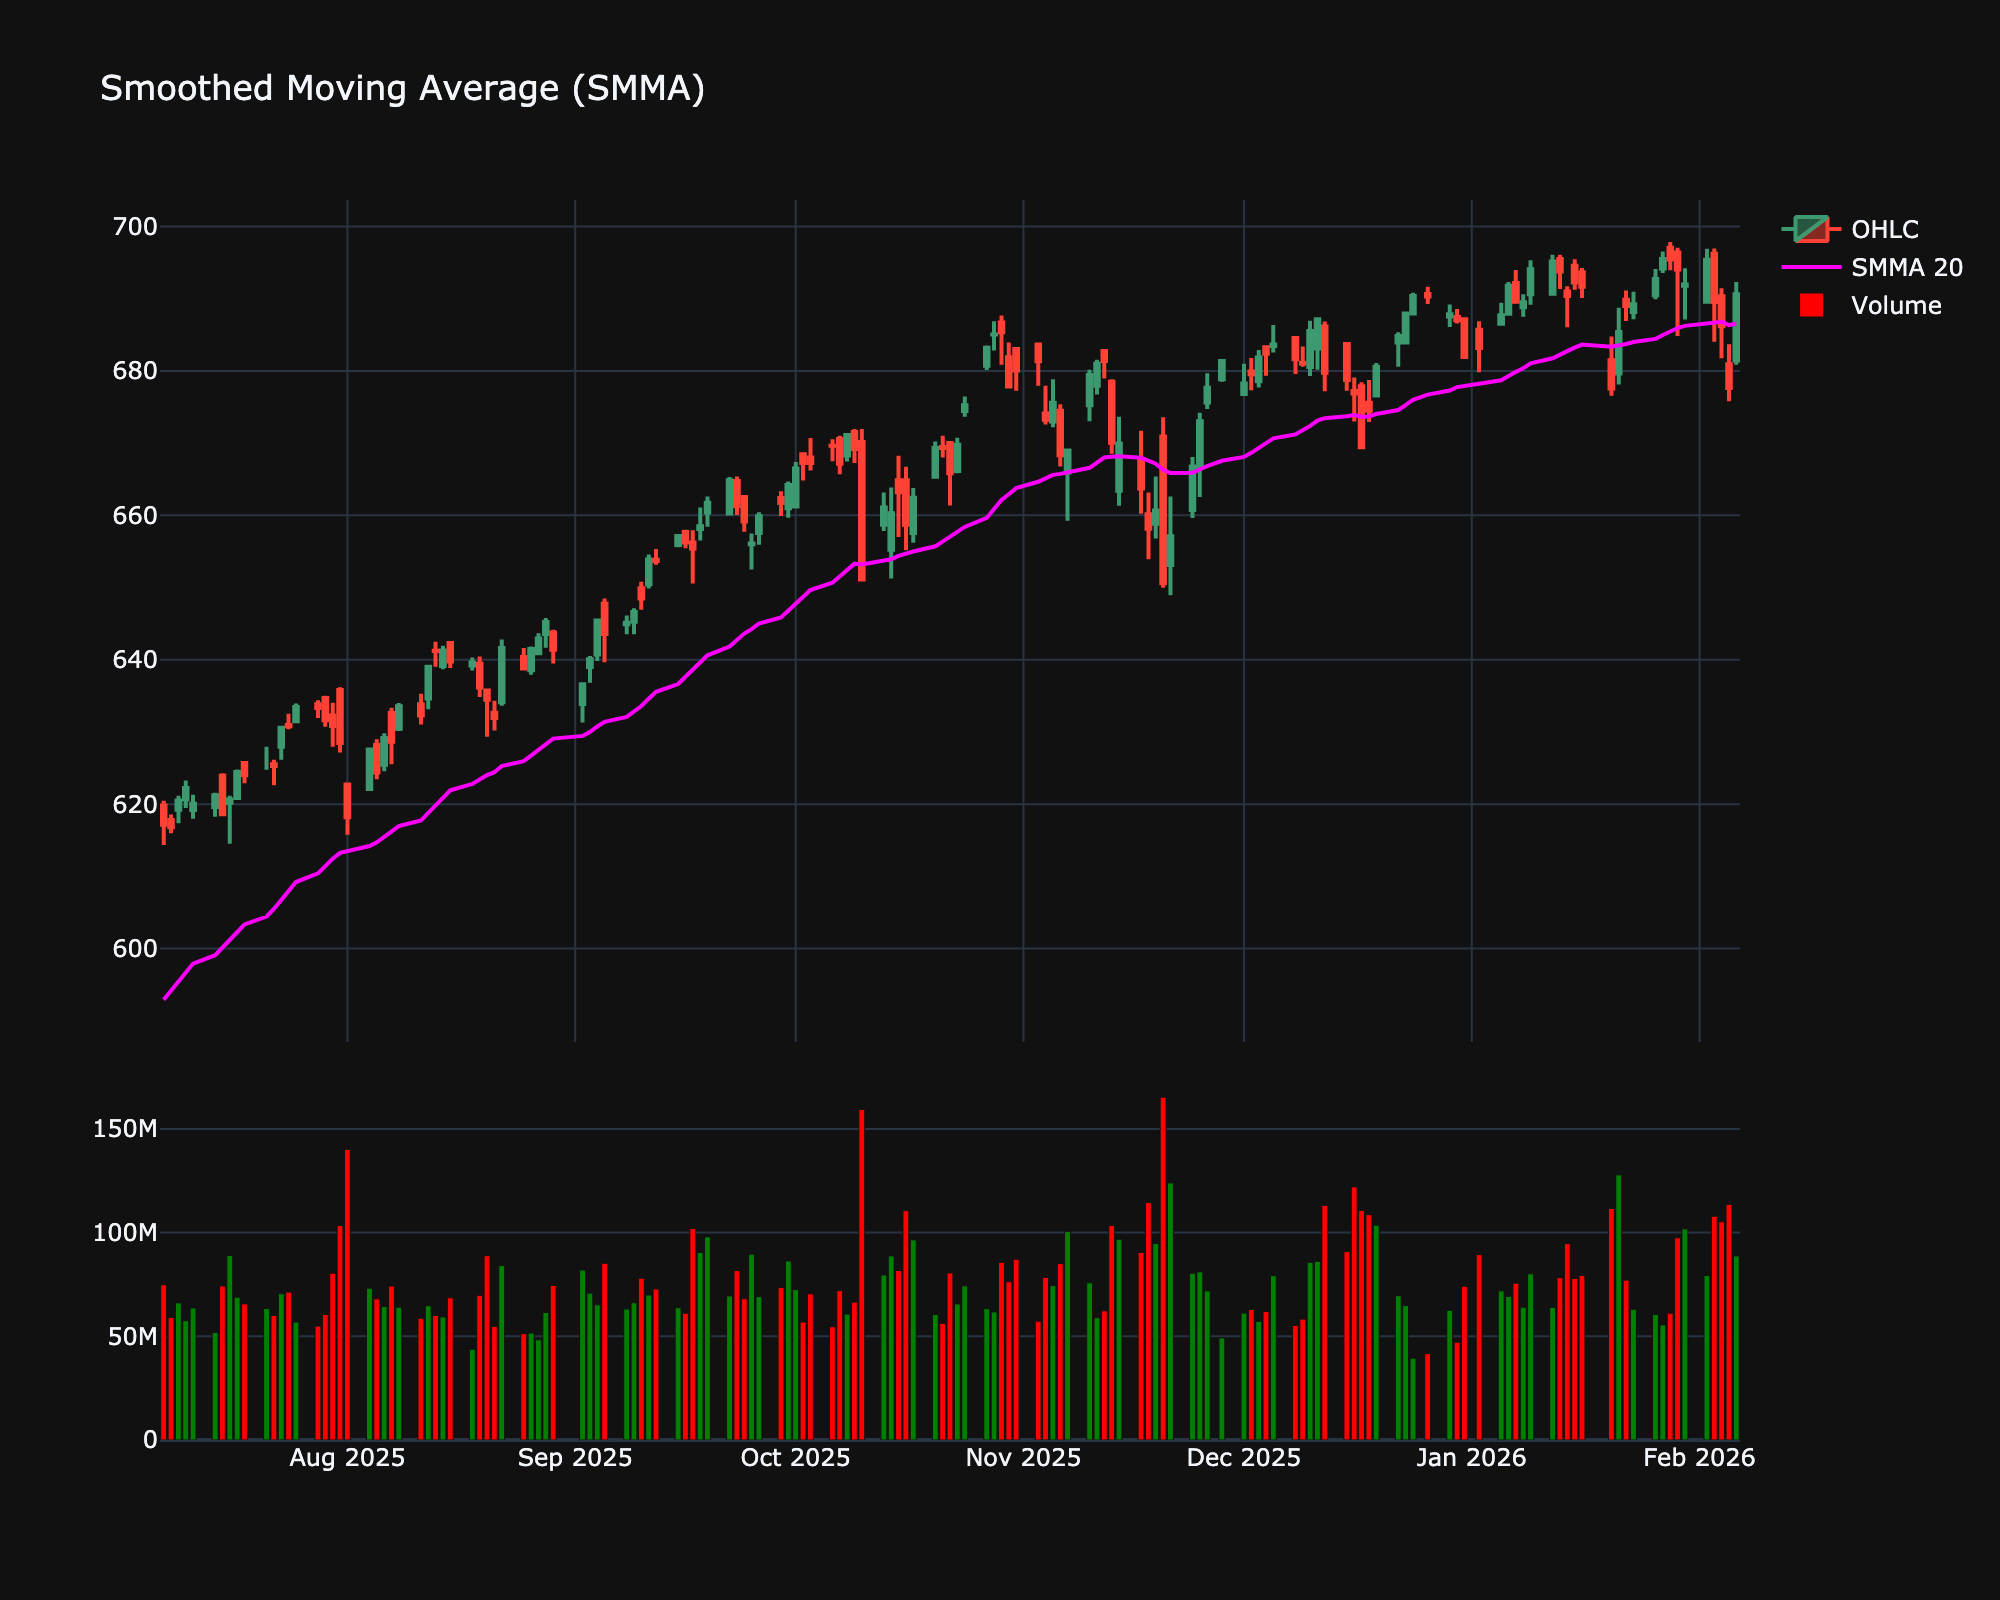2000x1600 pixels.
Task: Click the Sep 2025 x-axis label
Action: (575, 1458)
